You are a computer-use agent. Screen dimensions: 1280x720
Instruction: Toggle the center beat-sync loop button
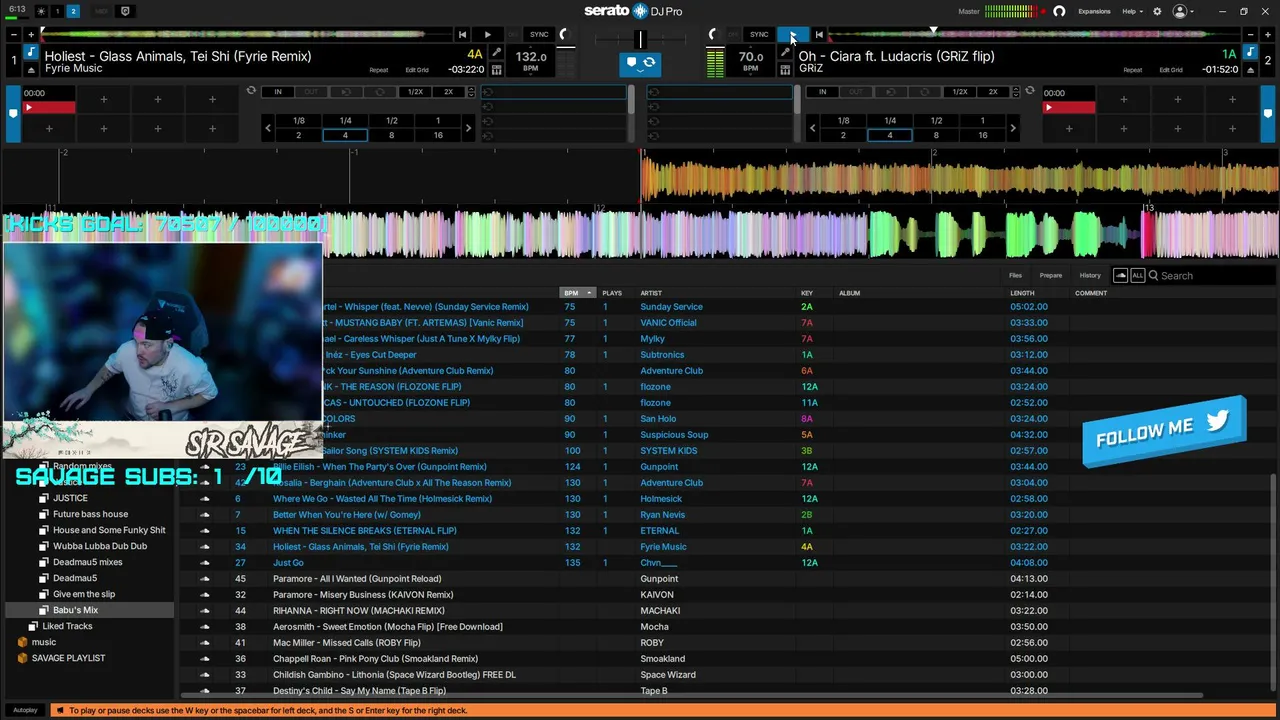pyautogui.click(x=640, y=63)
